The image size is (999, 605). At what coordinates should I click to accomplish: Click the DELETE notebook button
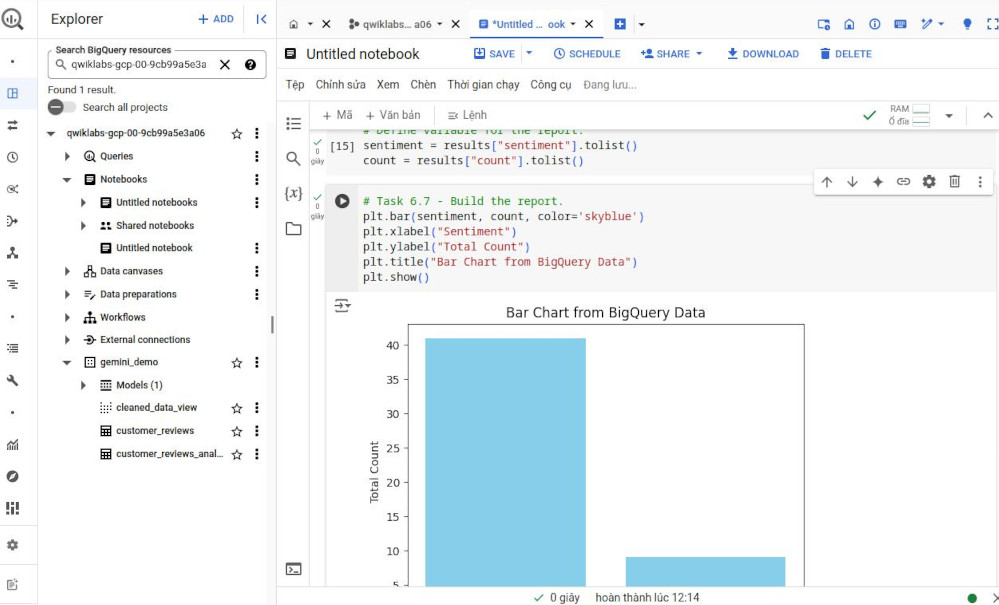[x=845, y=54]
